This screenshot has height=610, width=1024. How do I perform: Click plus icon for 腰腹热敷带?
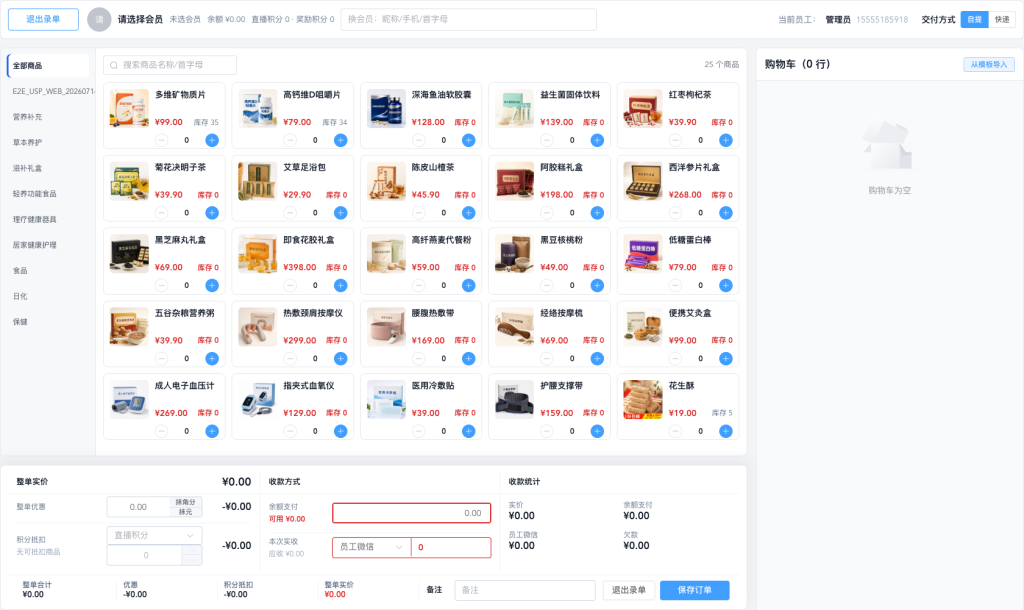click(469, 359)
